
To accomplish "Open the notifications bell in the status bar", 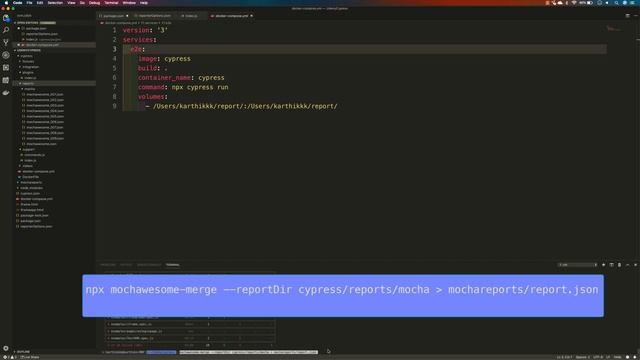I will coord(635,357).
